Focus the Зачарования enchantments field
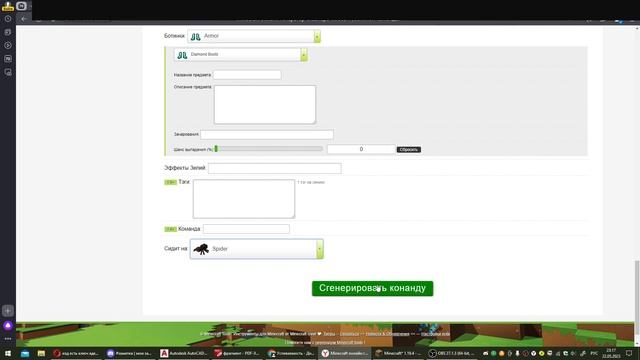Screen dimensions: 640x360 point(267,134)
